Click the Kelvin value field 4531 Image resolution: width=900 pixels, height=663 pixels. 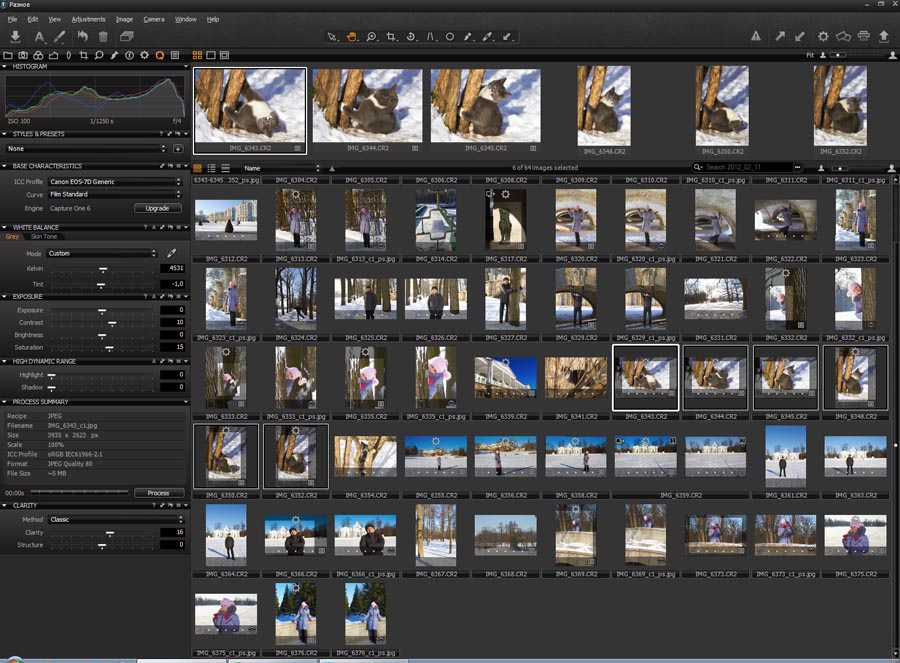coord(172,269)
